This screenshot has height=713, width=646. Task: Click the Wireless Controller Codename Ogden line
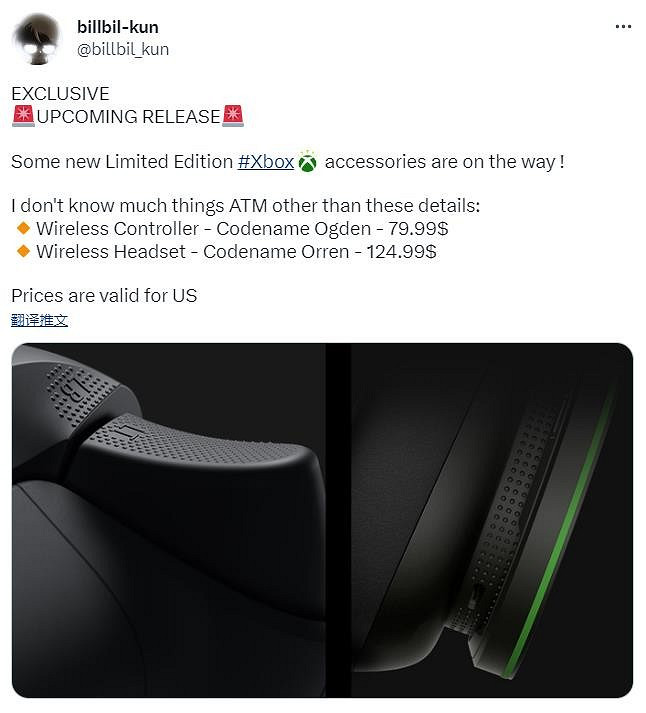(242, 229)
